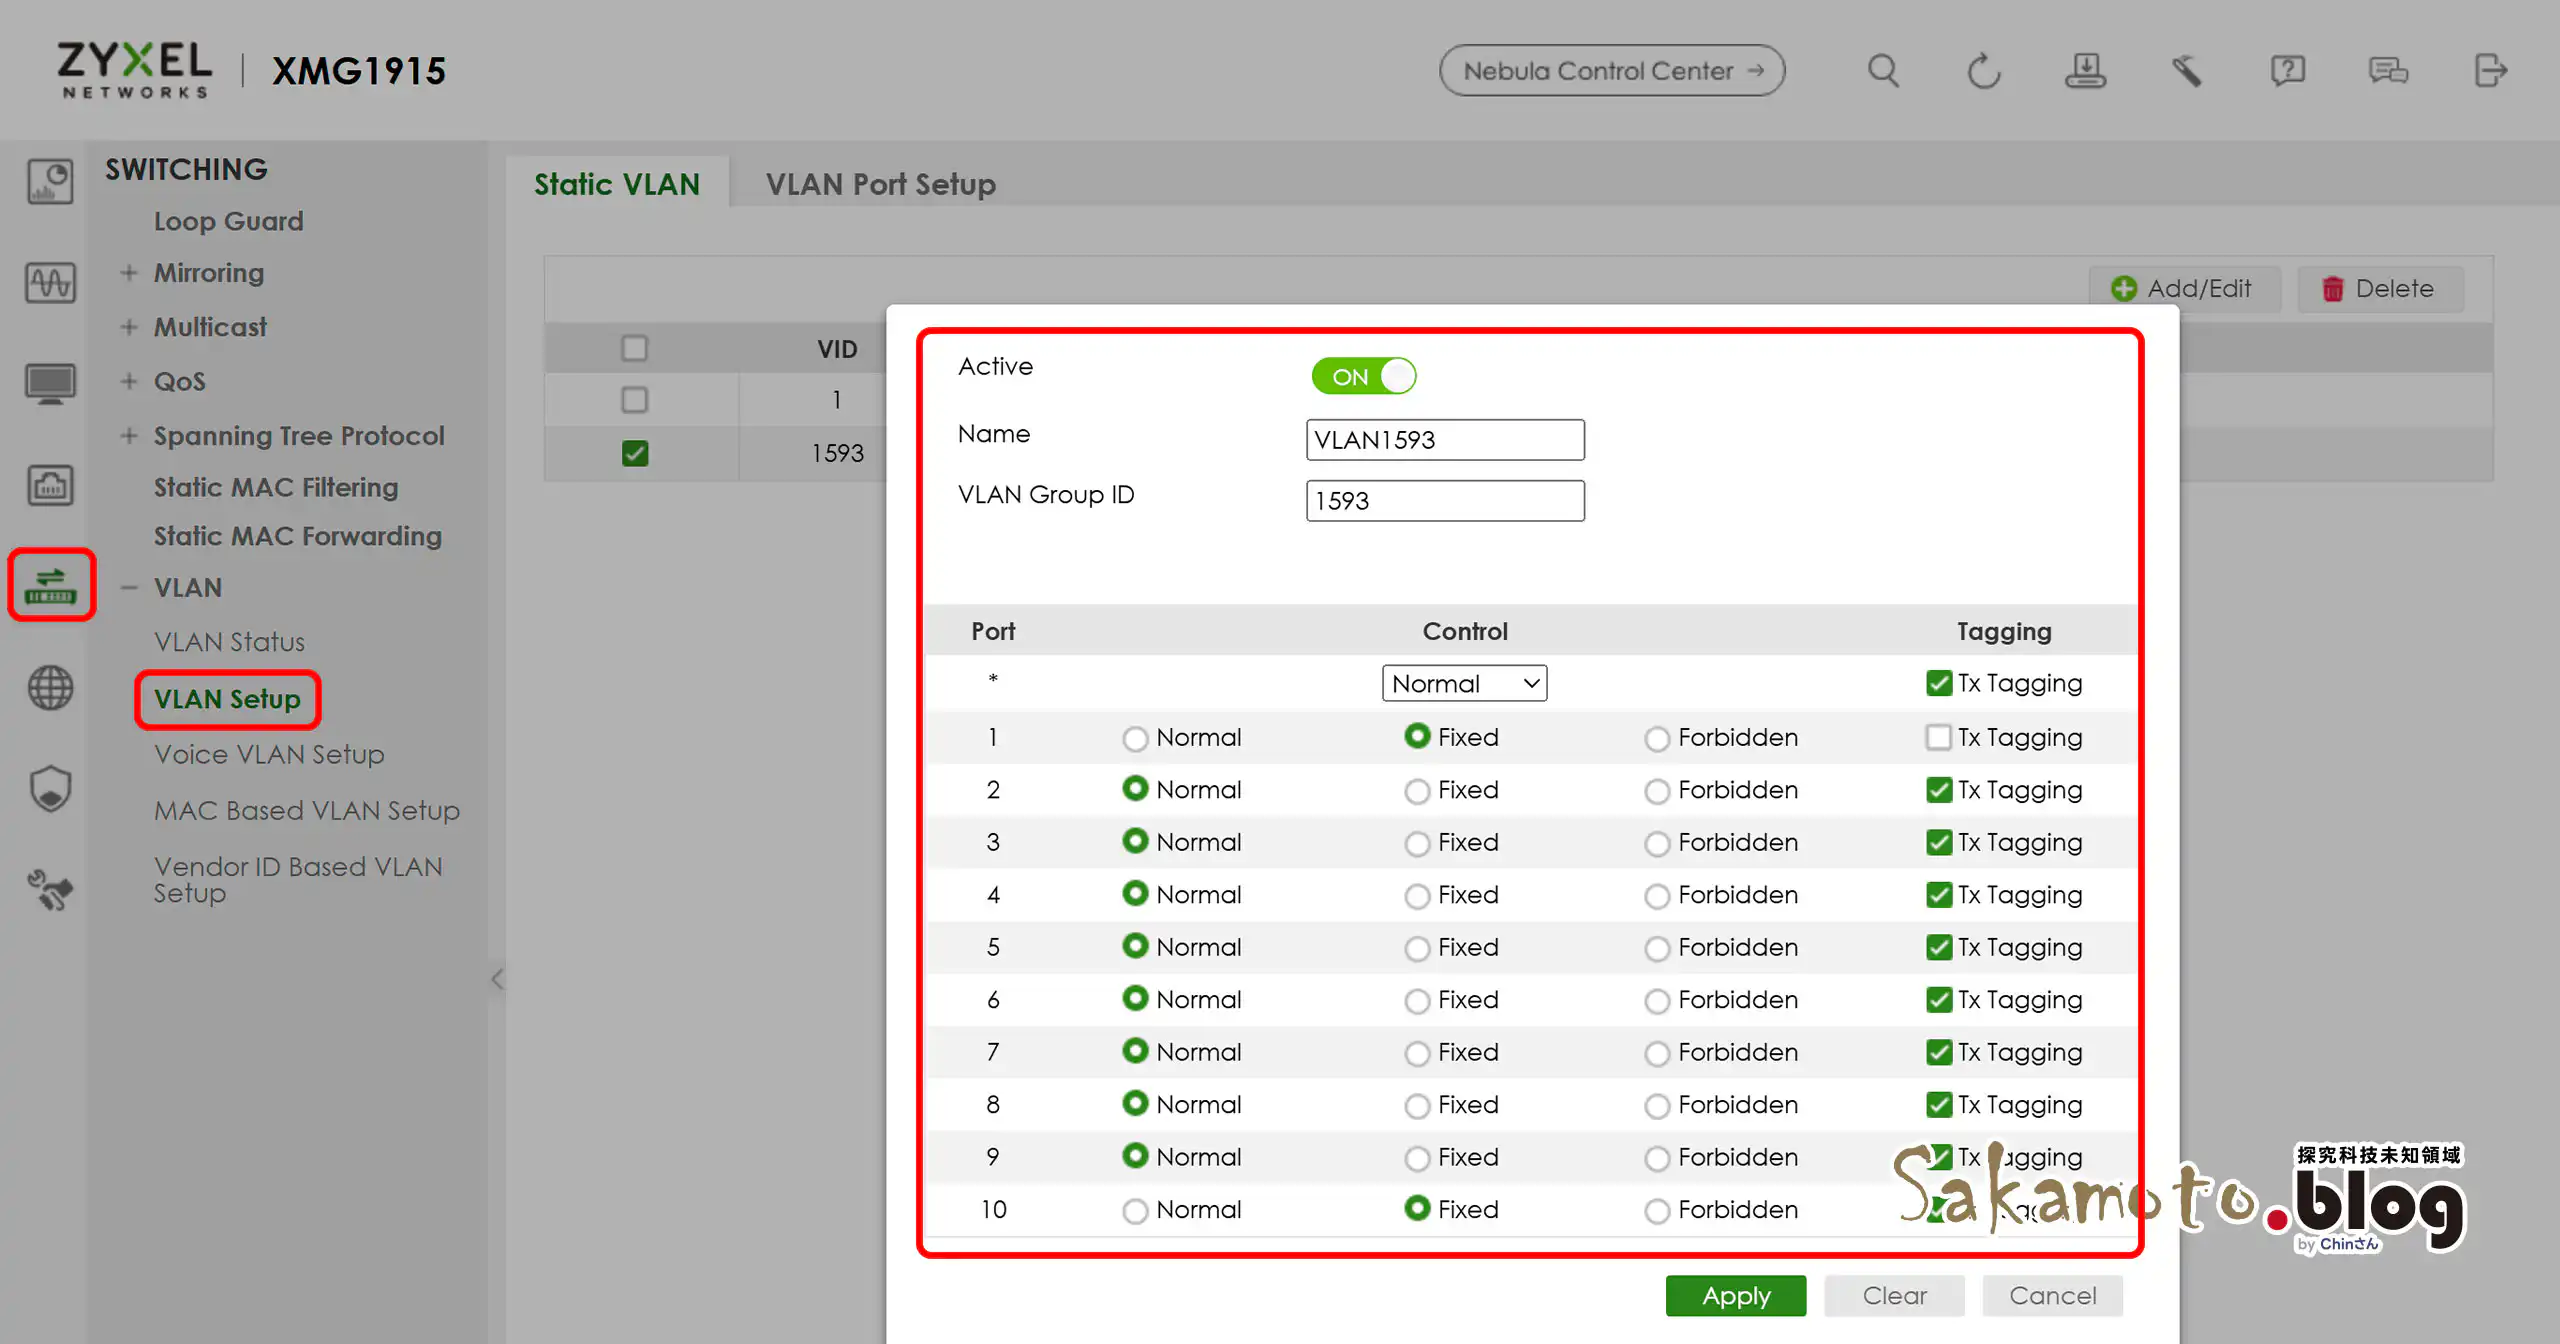Select Forbidden radio for port 5
The height and width of the screenshot is (1344, 2560).
click(1657, 948)
